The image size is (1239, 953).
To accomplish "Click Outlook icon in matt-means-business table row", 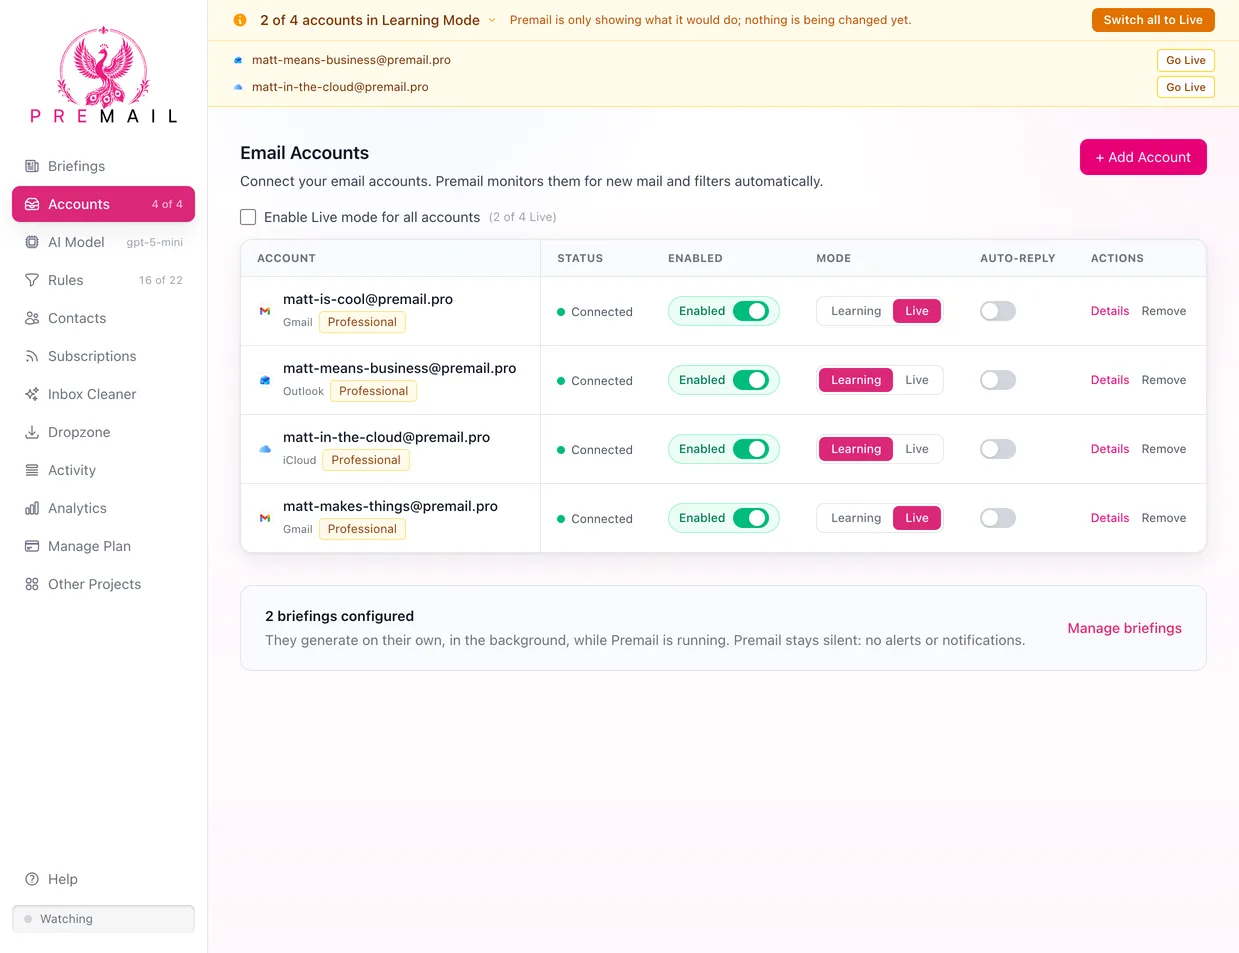I will point(265,380).
